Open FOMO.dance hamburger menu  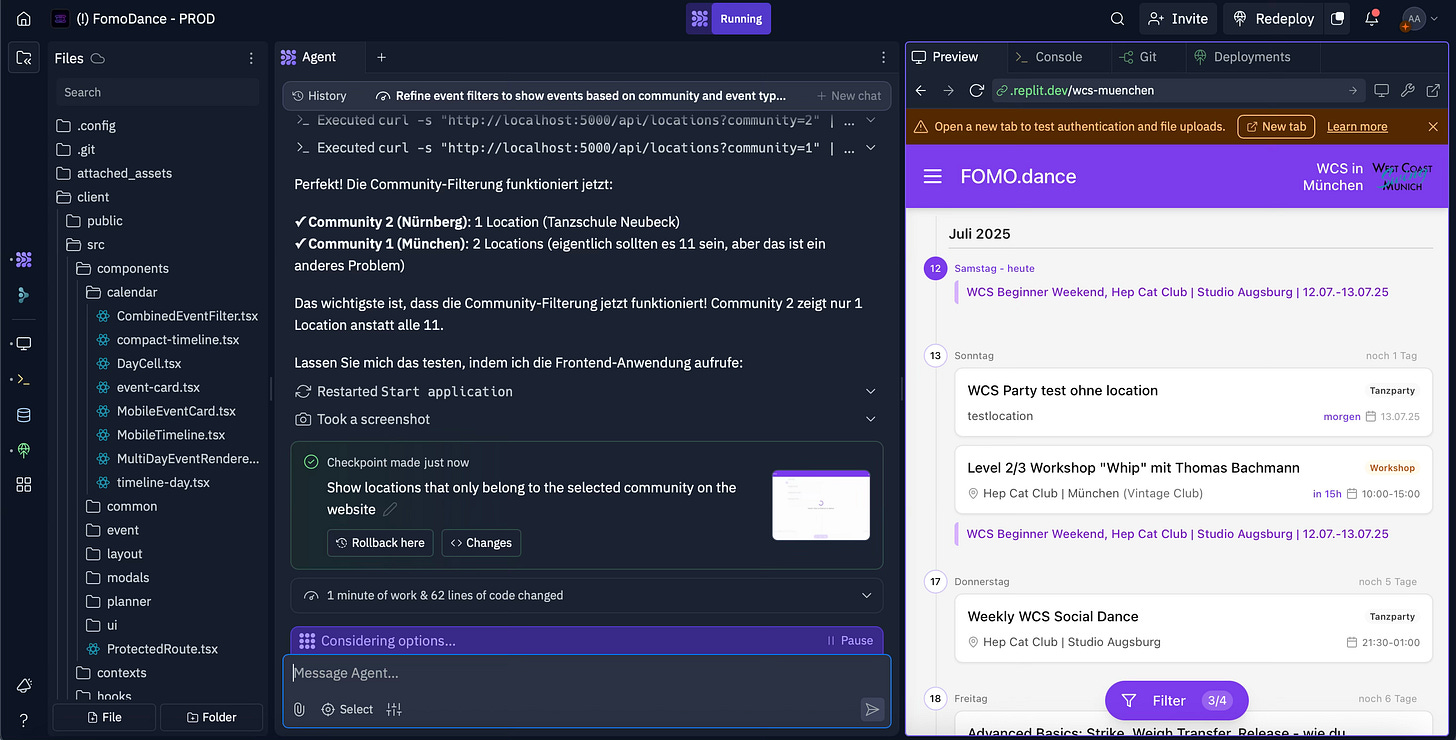click(x=933, y=176)
